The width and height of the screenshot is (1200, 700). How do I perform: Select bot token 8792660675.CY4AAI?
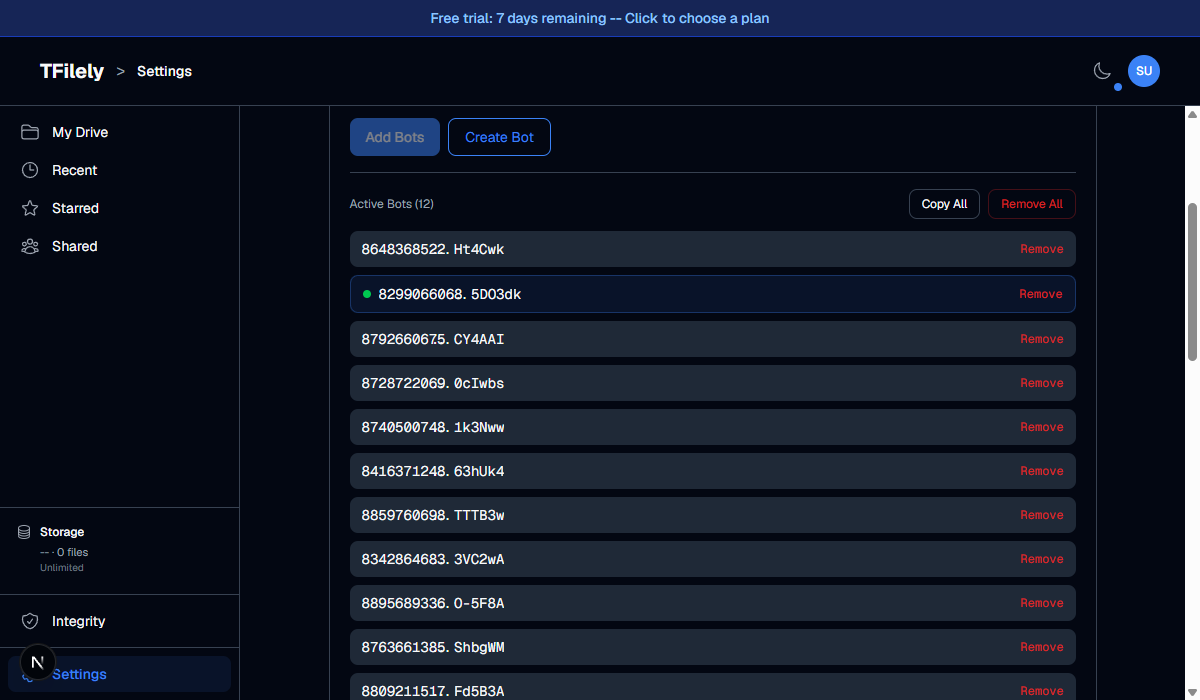(x=433, y=339)
